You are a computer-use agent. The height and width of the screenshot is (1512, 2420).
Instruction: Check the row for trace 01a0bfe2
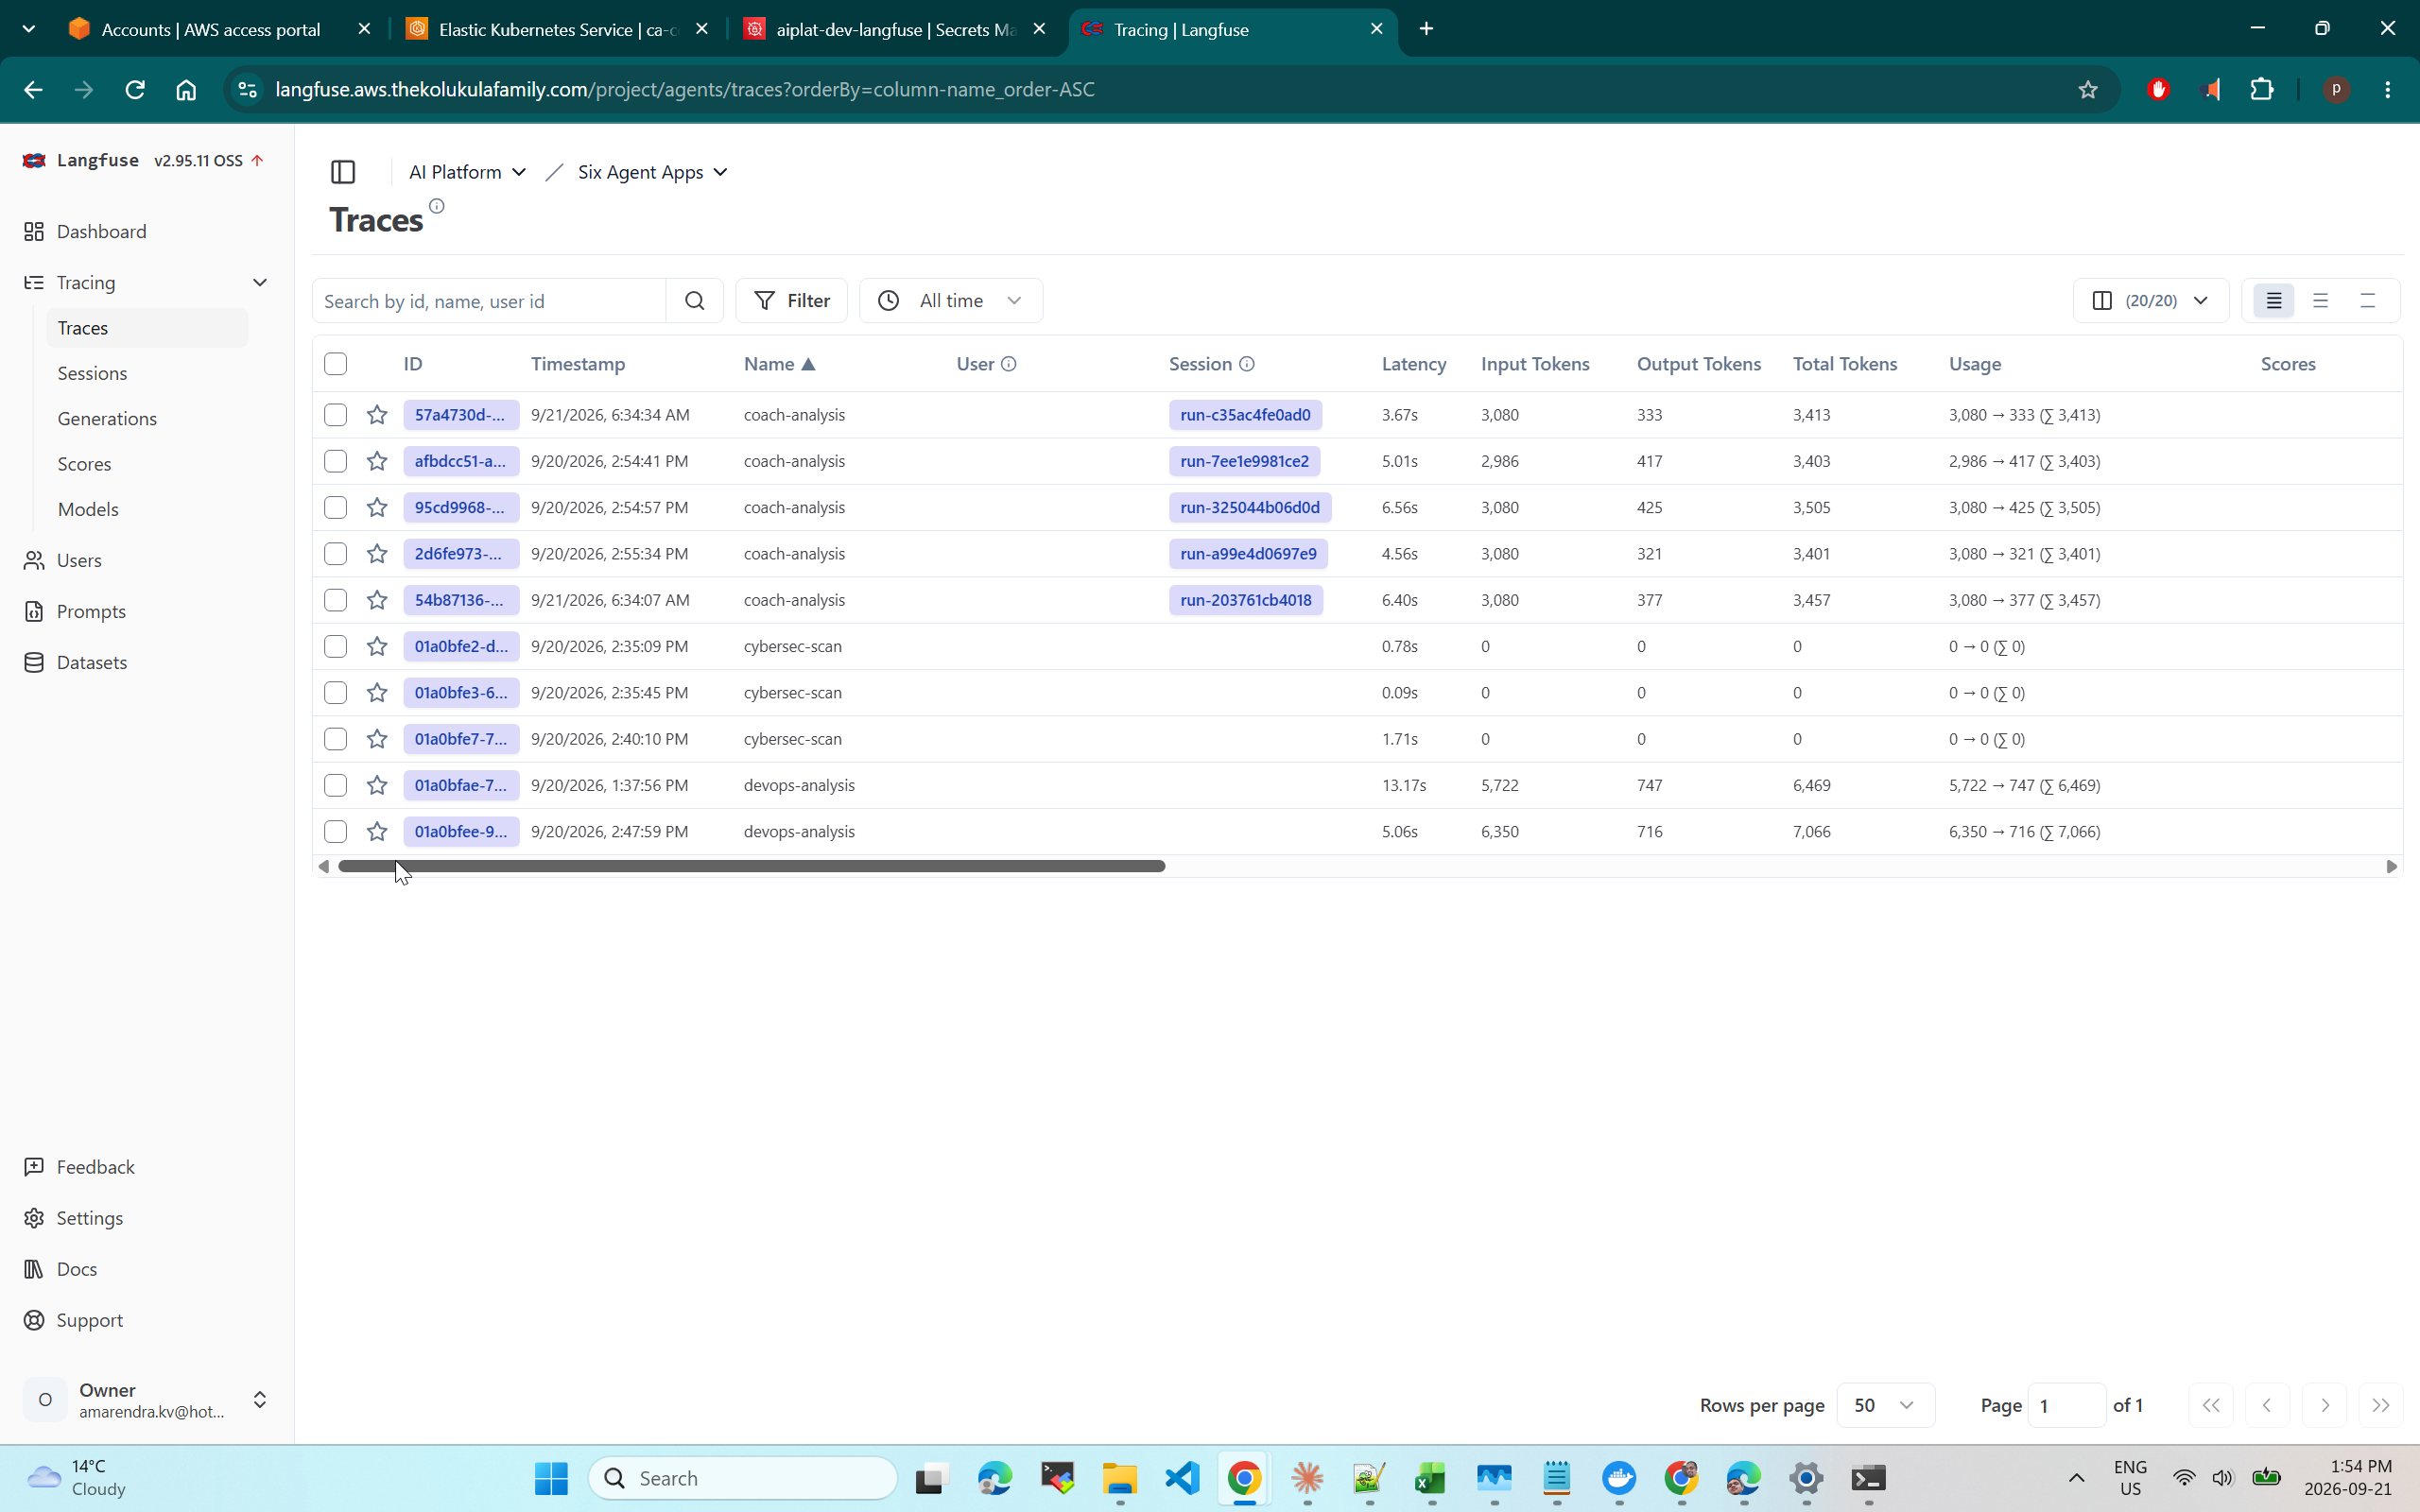coord(336,647)
